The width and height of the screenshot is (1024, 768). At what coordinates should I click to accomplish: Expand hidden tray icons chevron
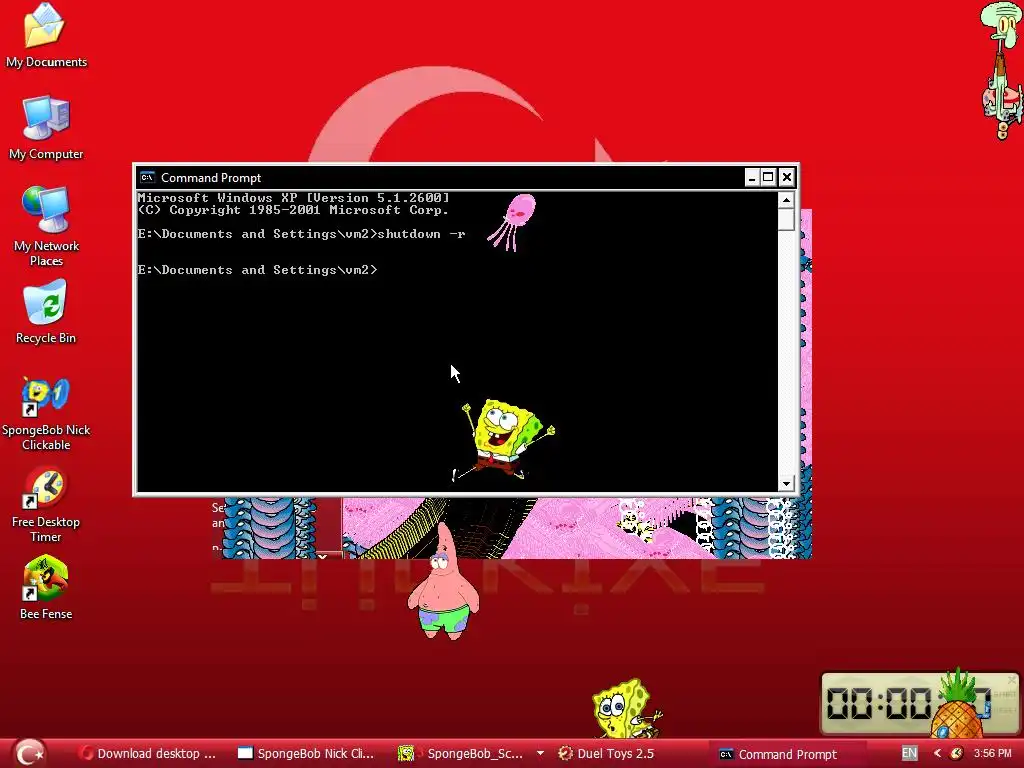[937, 753]
